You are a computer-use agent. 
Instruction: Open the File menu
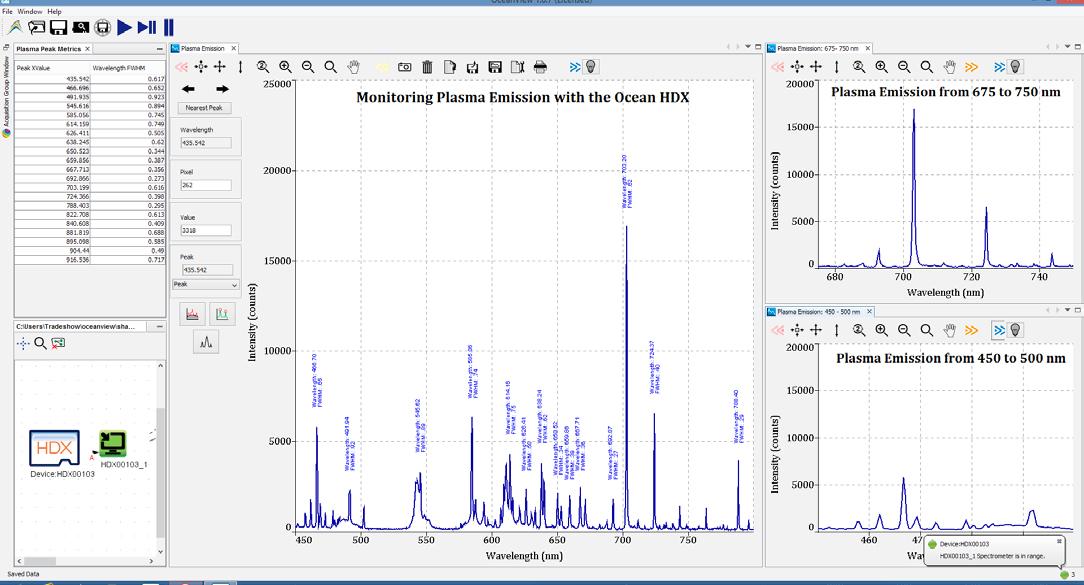pos(7,11)
